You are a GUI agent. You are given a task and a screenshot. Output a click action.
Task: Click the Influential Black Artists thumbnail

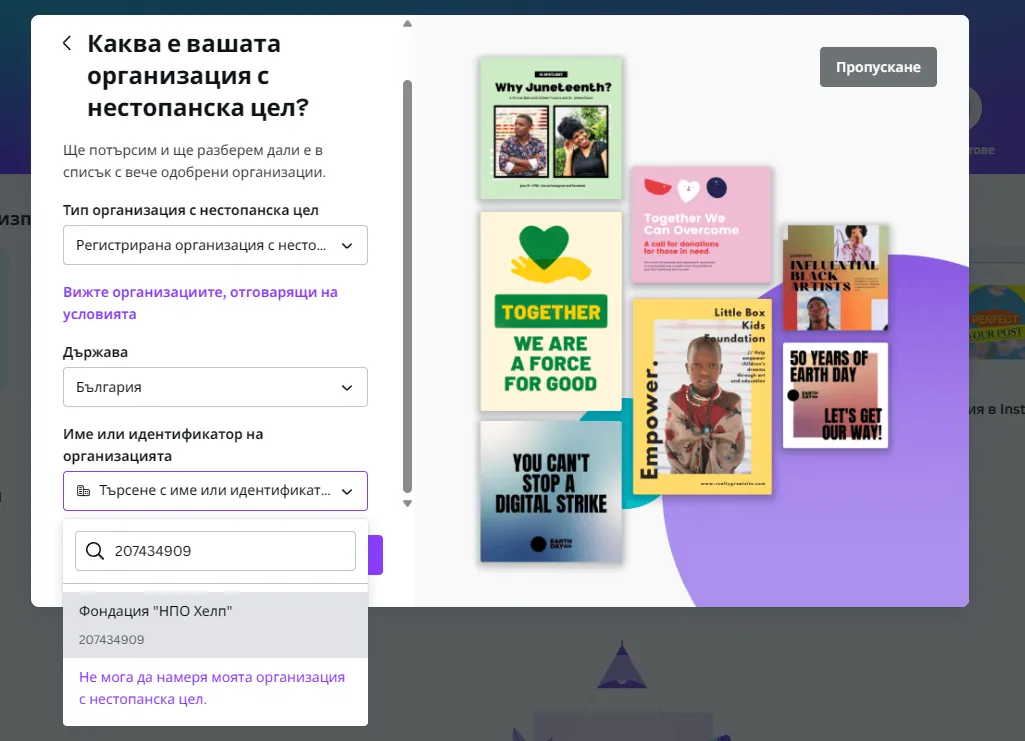(x=835, y=277)
